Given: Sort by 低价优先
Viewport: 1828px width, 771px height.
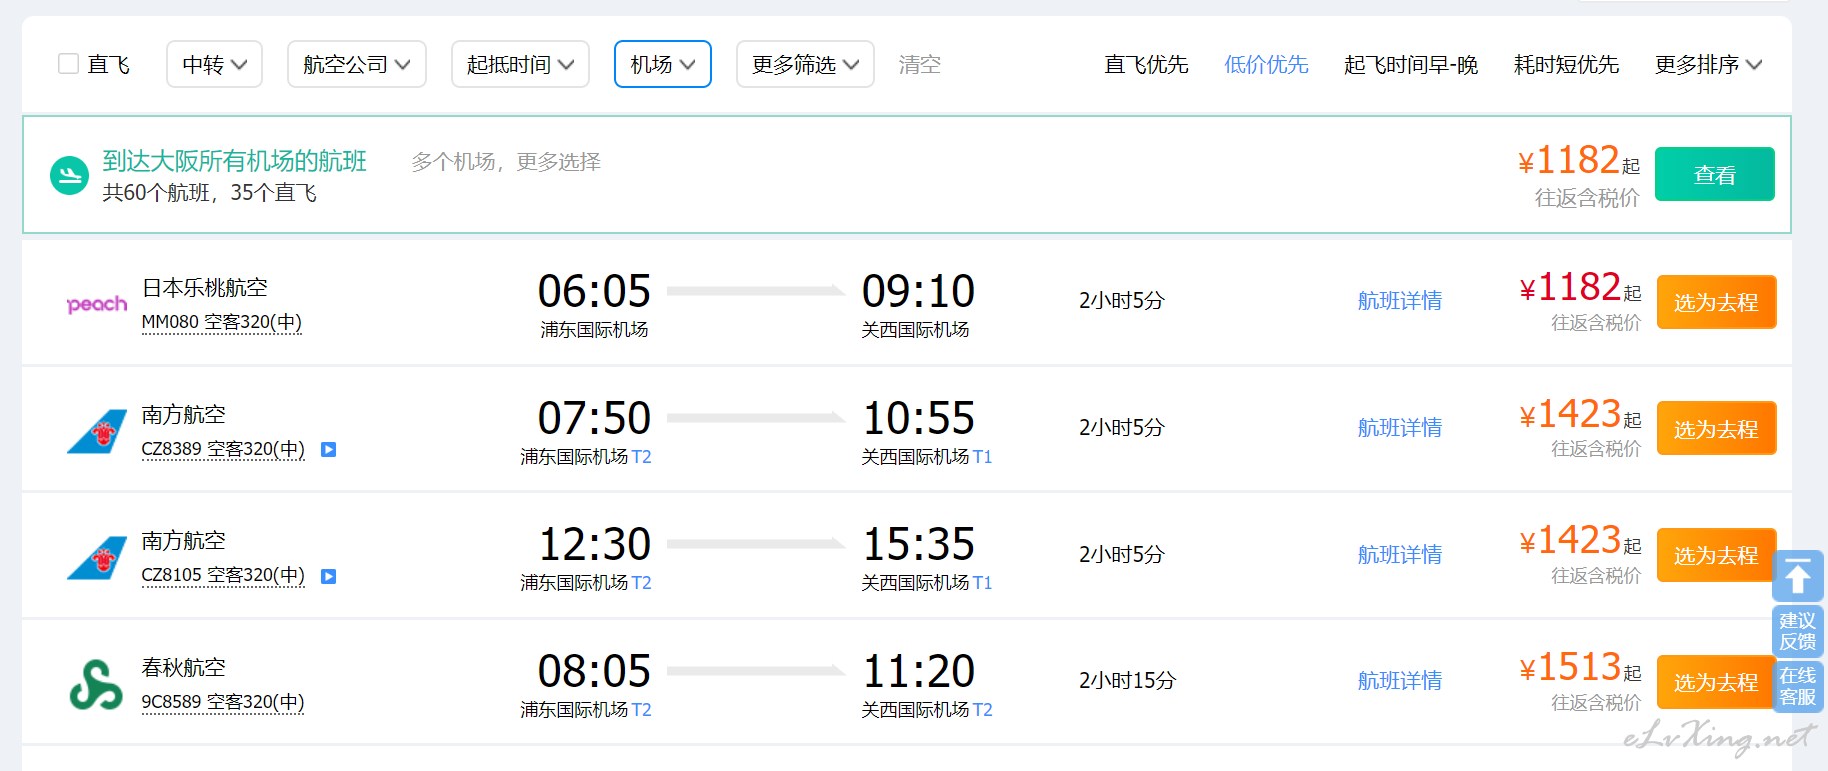Looking at the screenshot, I should [1266, 65].
